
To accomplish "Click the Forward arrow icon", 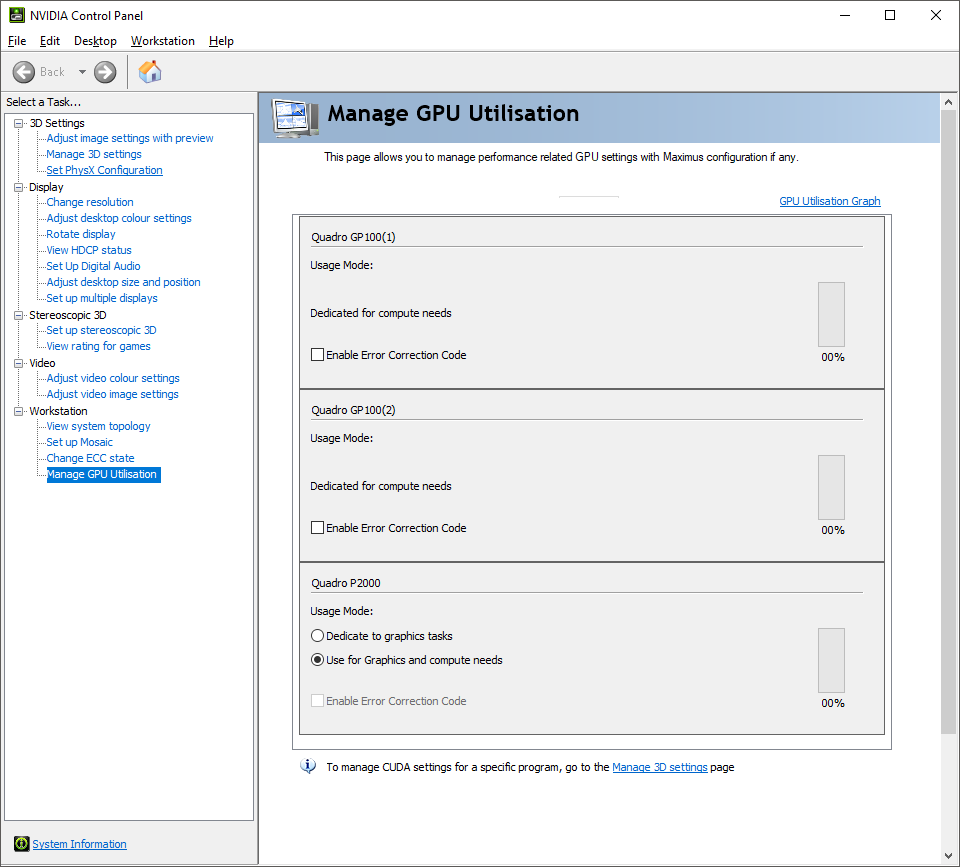I will click(x=105, y=72).
